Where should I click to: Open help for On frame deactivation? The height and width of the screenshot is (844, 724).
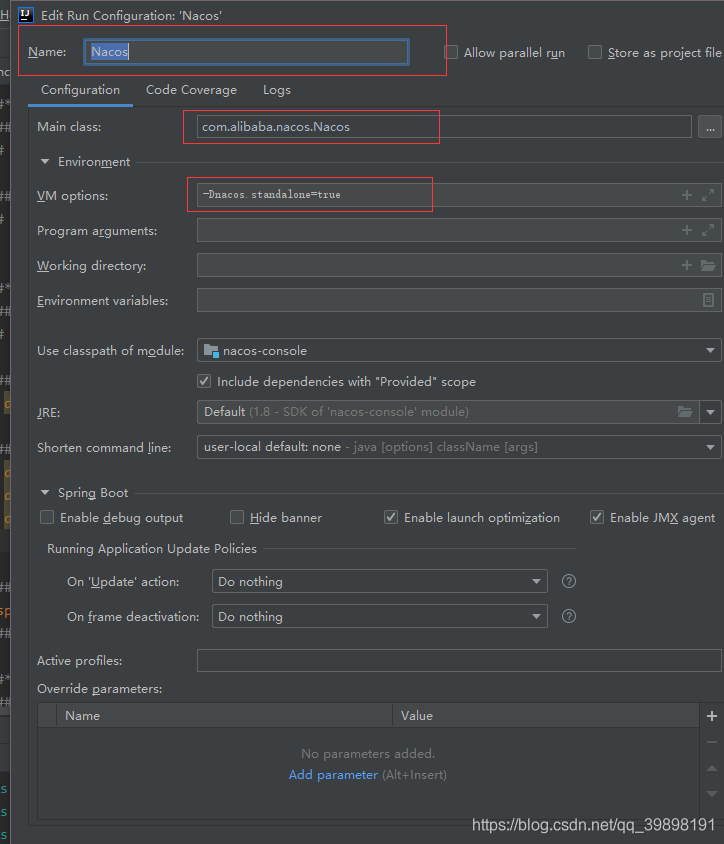568,616
